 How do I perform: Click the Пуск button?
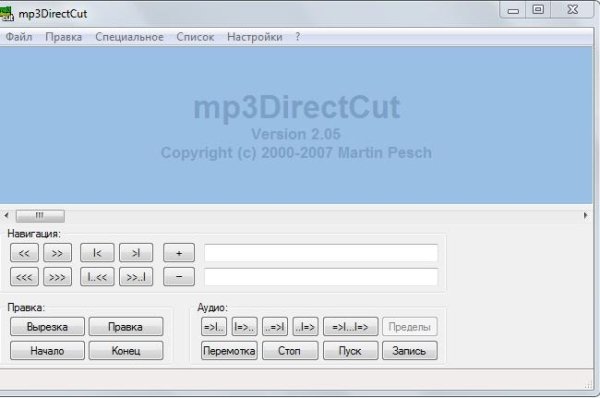[x=351, y=351]
